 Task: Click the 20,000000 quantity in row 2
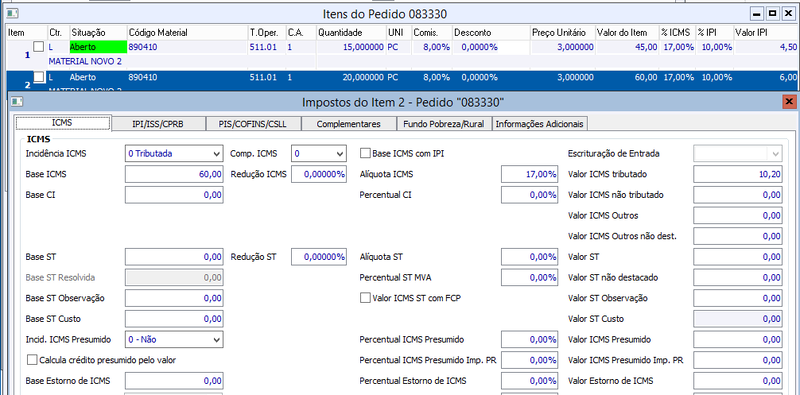[x=351, y=78]
